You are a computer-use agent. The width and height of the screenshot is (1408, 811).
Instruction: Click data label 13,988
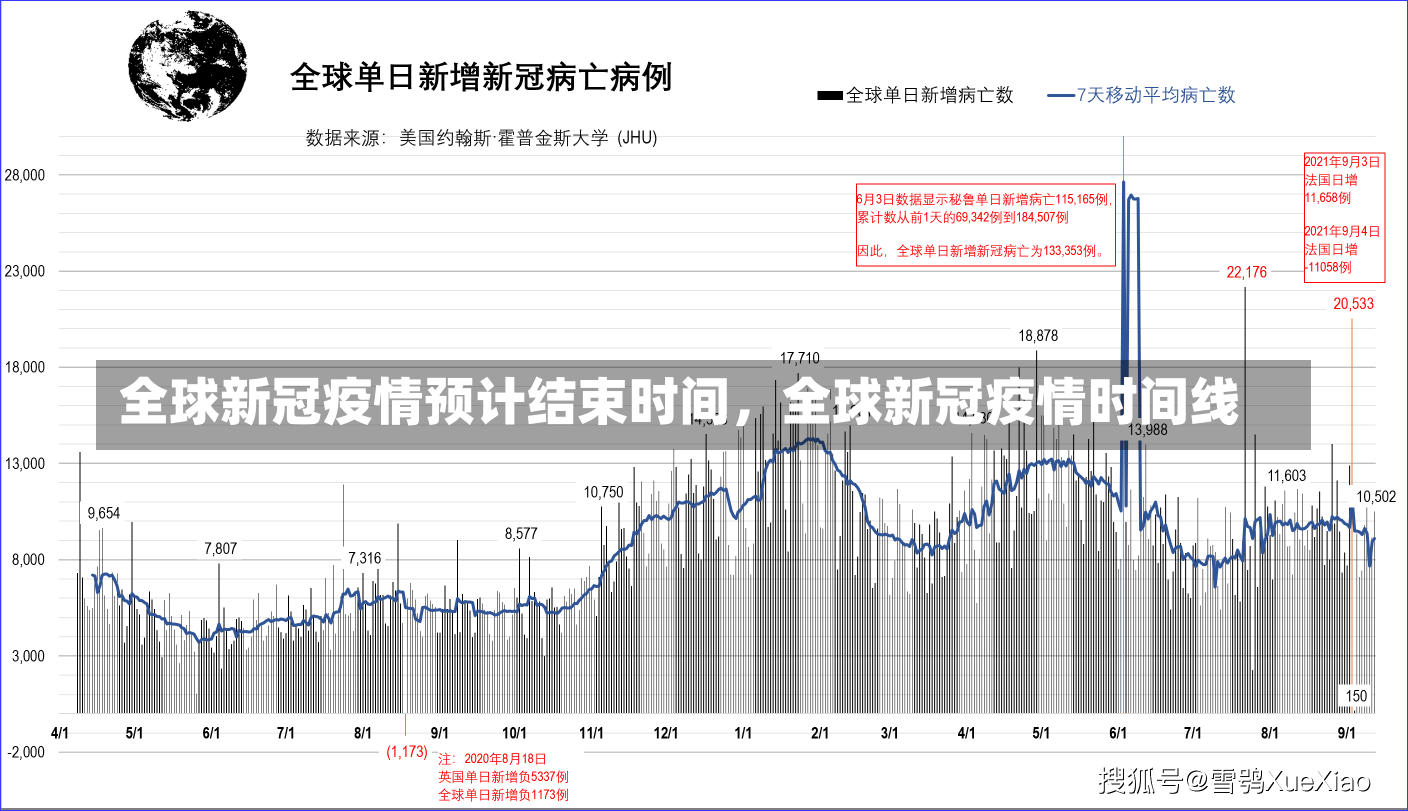pos(1147,429)
